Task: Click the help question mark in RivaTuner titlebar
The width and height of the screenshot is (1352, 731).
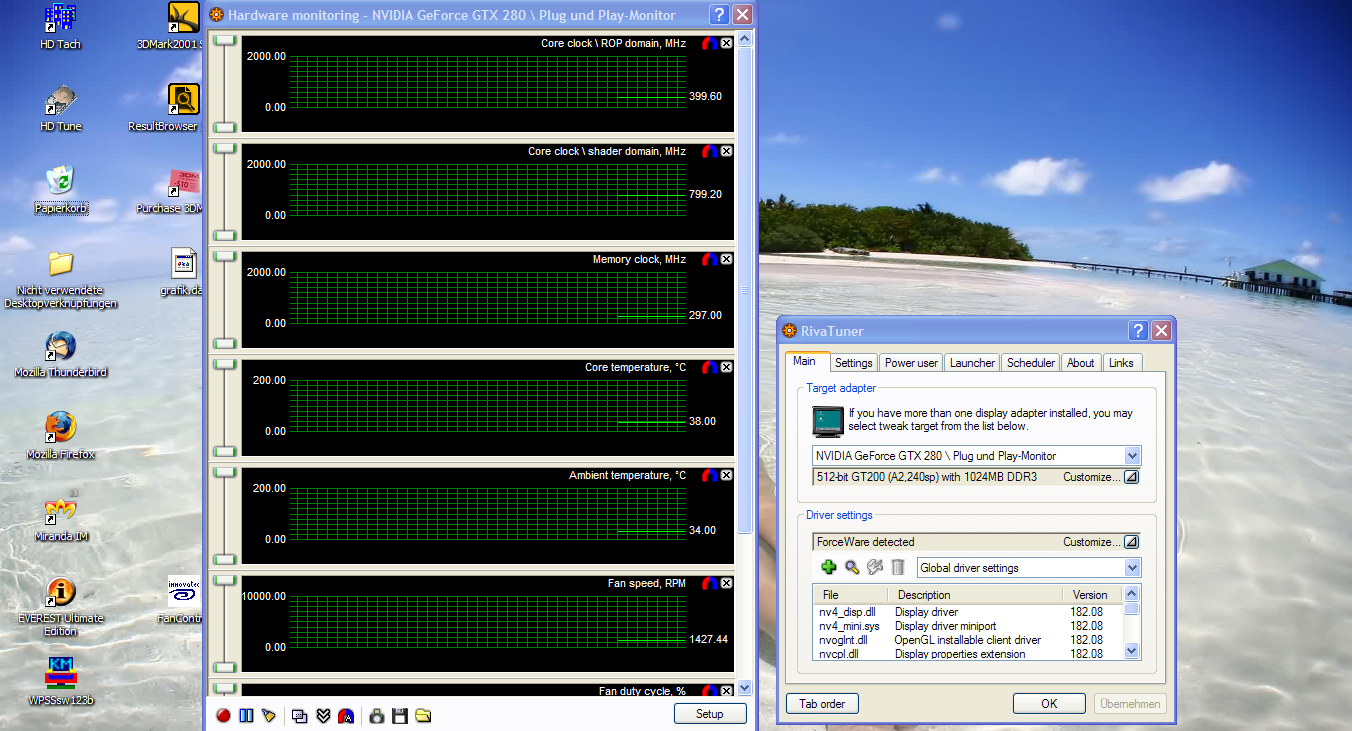Action: click(1138, 331)
